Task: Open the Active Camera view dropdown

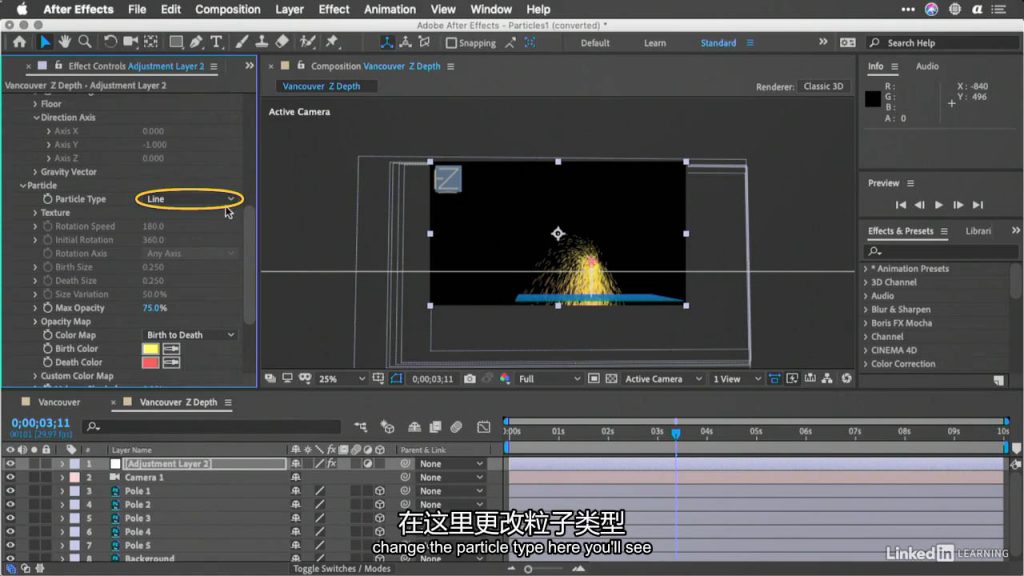Action: 663,379
